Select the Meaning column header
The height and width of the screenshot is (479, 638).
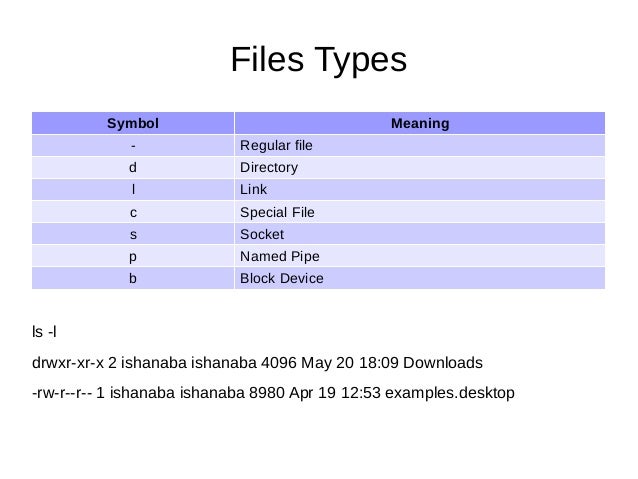tap(419, 124)
